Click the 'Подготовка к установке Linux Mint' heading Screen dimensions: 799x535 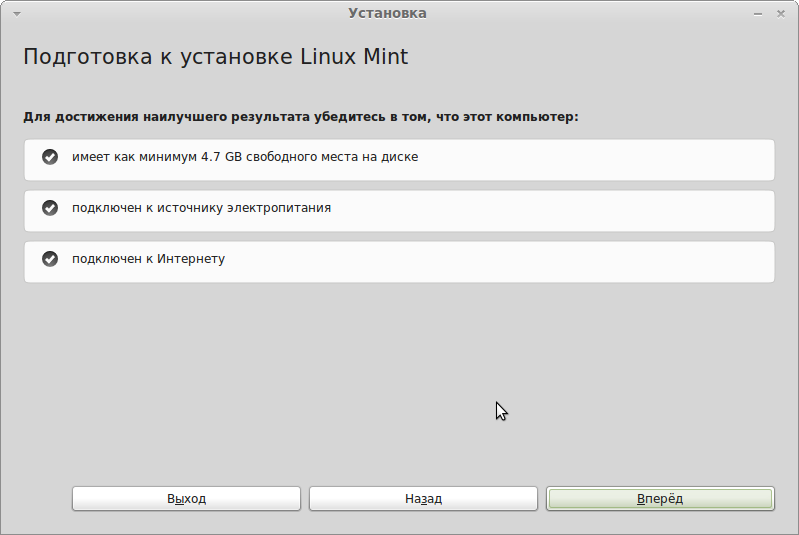(216, 57)
